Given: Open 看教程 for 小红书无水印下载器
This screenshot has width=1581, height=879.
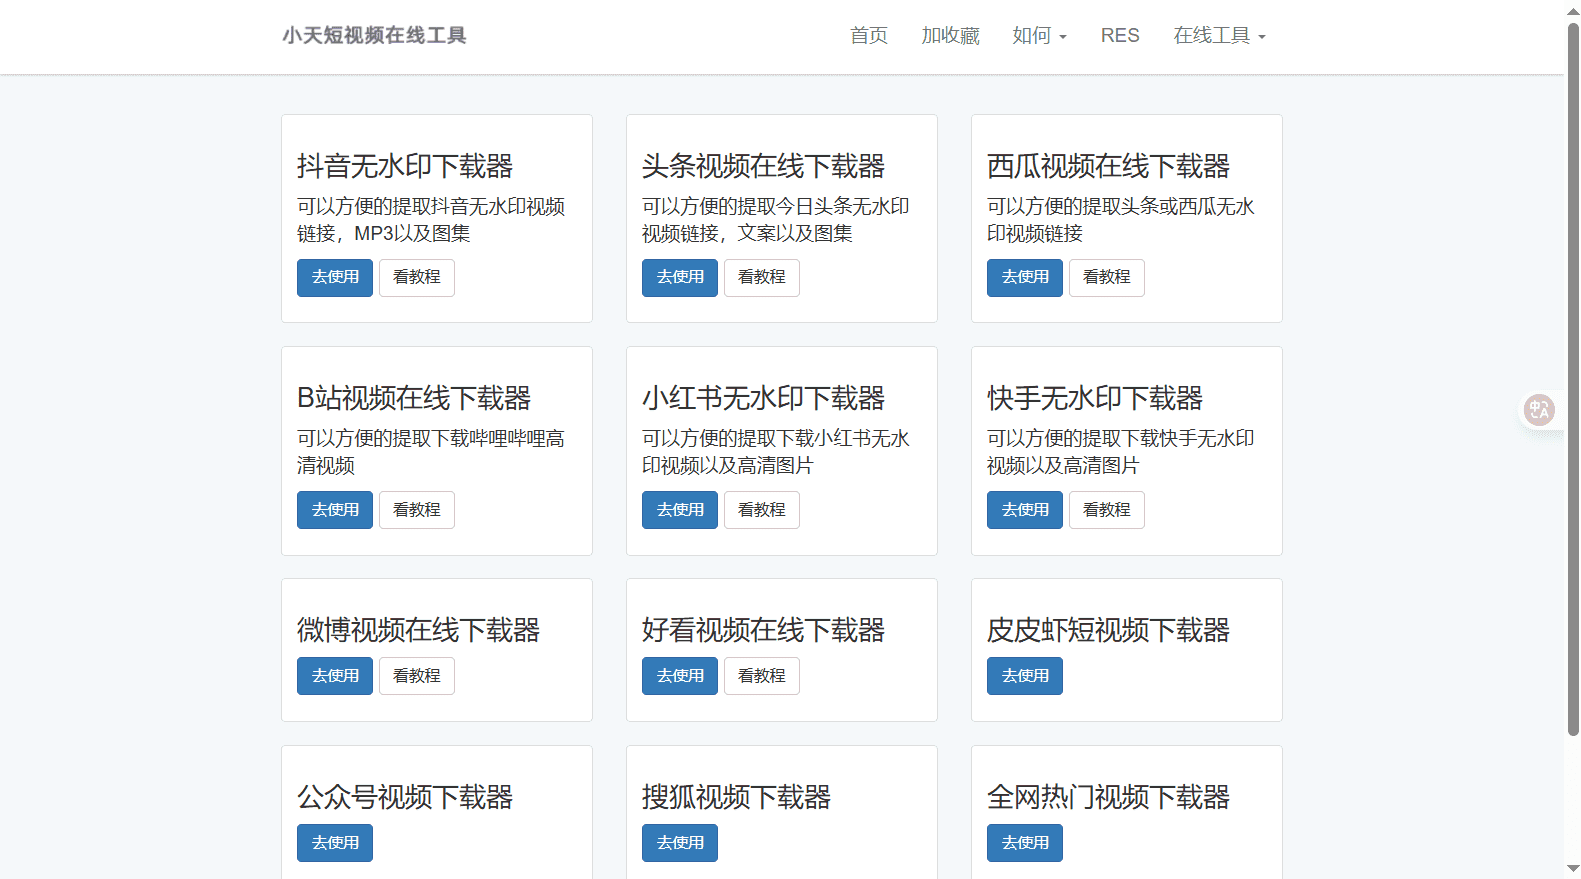Looking at the screenshot, I should [x=762, y=510].
